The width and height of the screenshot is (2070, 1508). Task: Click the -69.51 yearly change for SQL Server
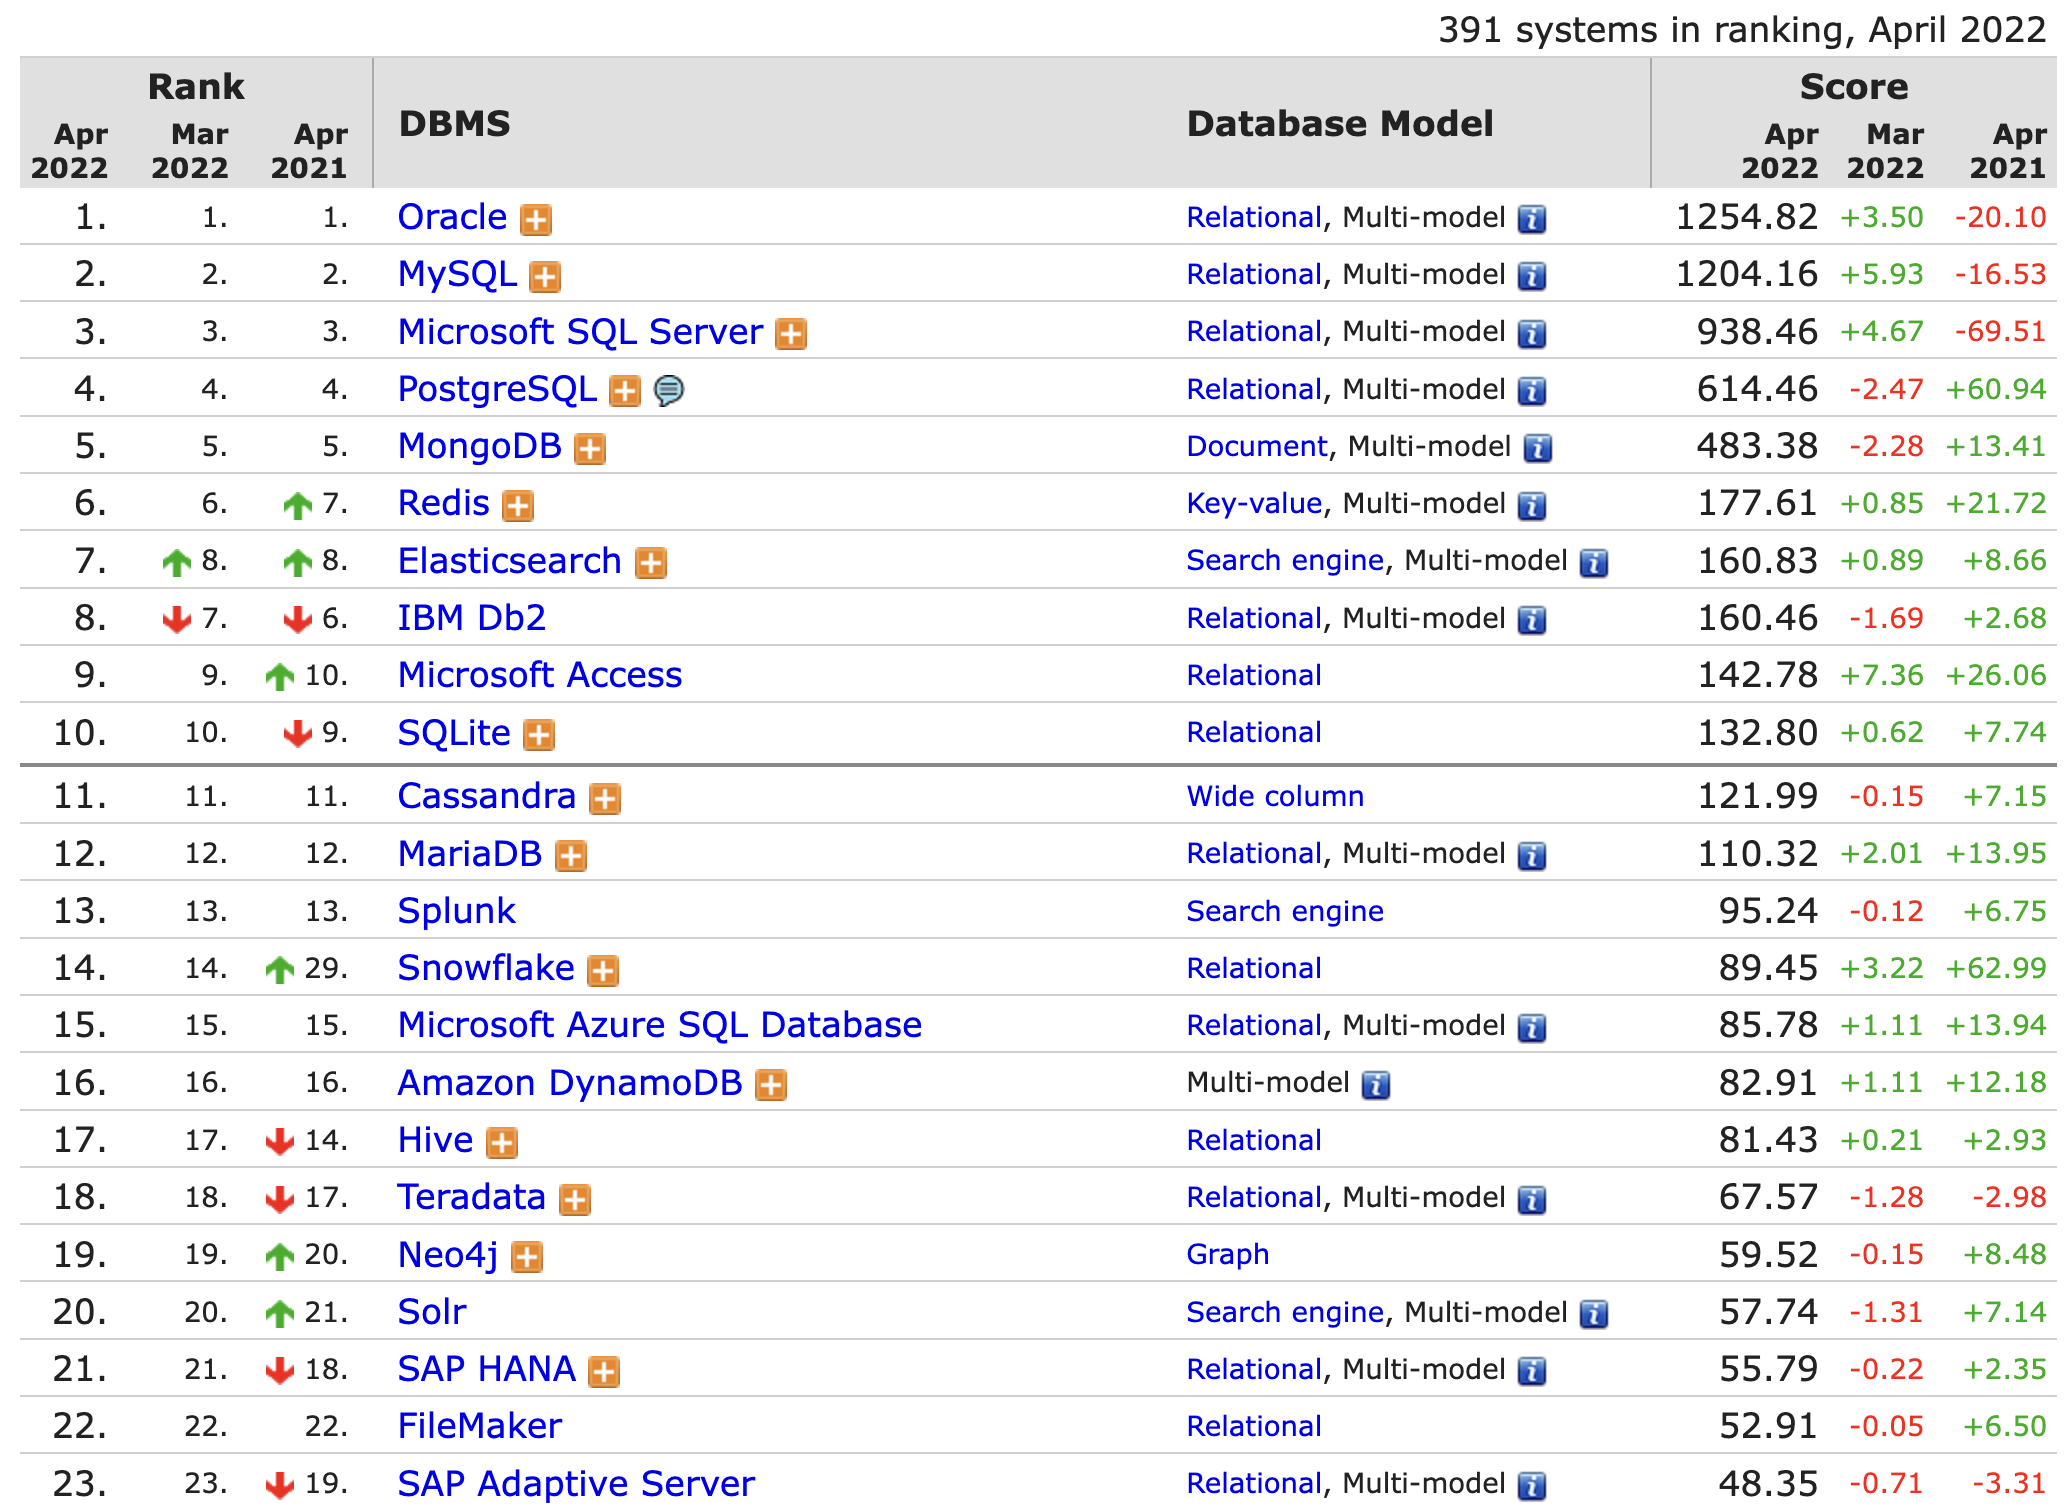coord(2001,331)
